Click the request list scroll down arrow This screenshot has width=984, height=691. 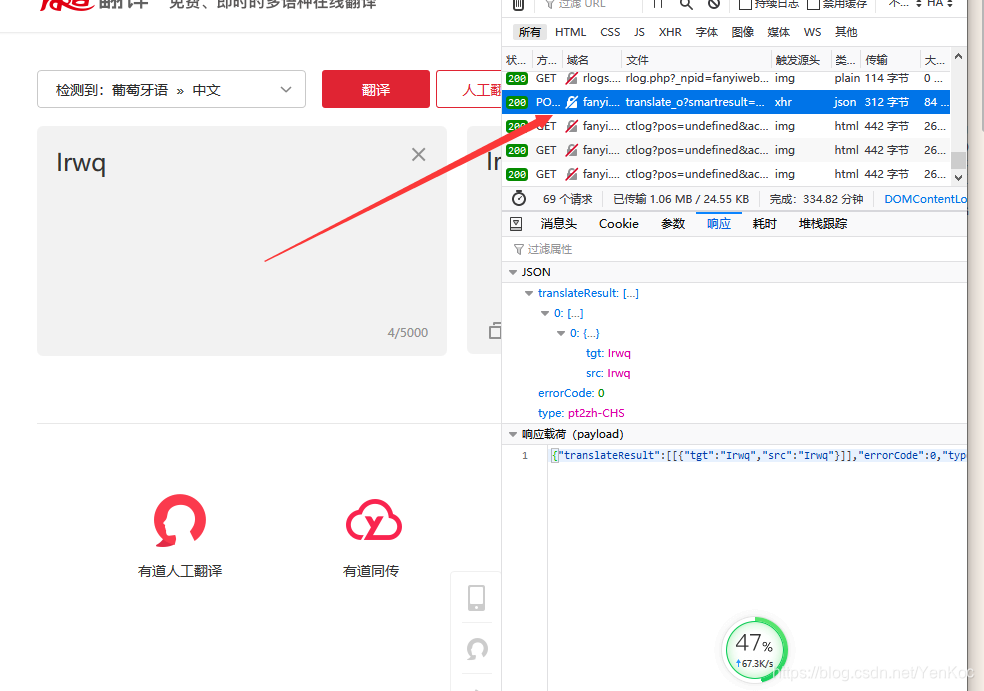point(958,178)
